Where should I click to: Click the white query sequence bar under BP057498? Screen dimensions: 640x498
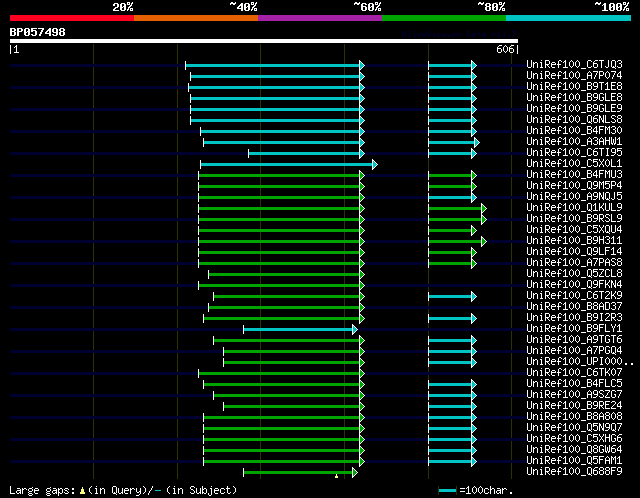pos(264,41)
